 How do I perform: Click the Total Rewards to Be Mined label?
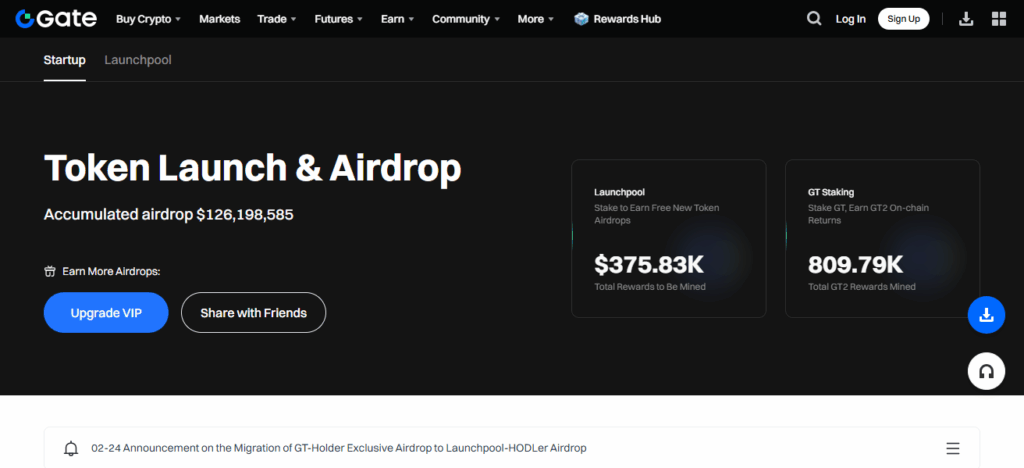point(650,287)
